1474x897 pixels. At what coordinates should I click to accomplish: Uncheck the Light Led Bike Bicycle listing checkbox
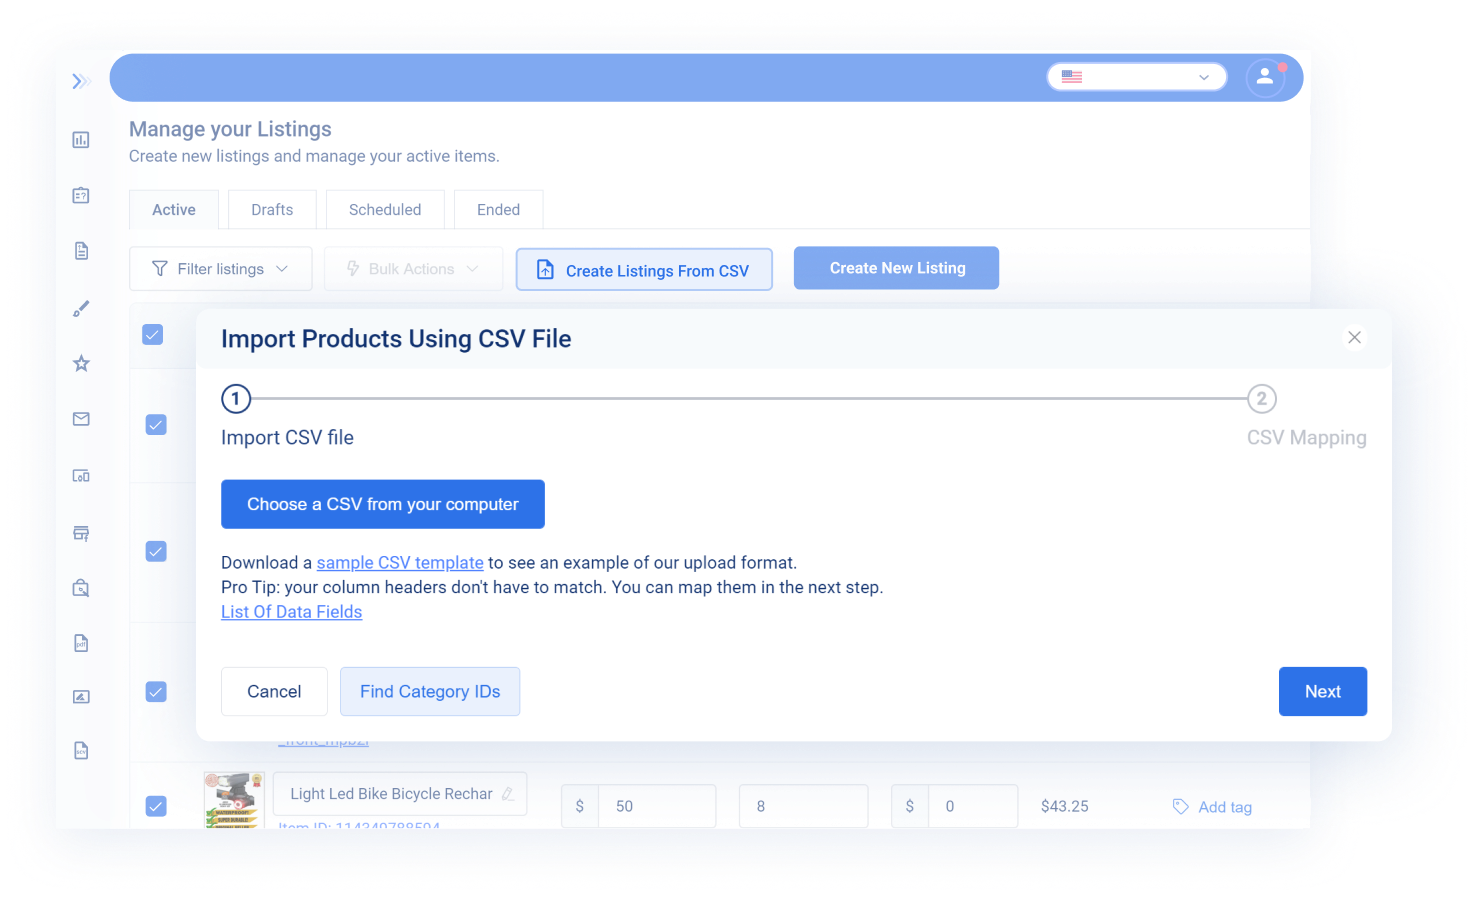(156, 806)
